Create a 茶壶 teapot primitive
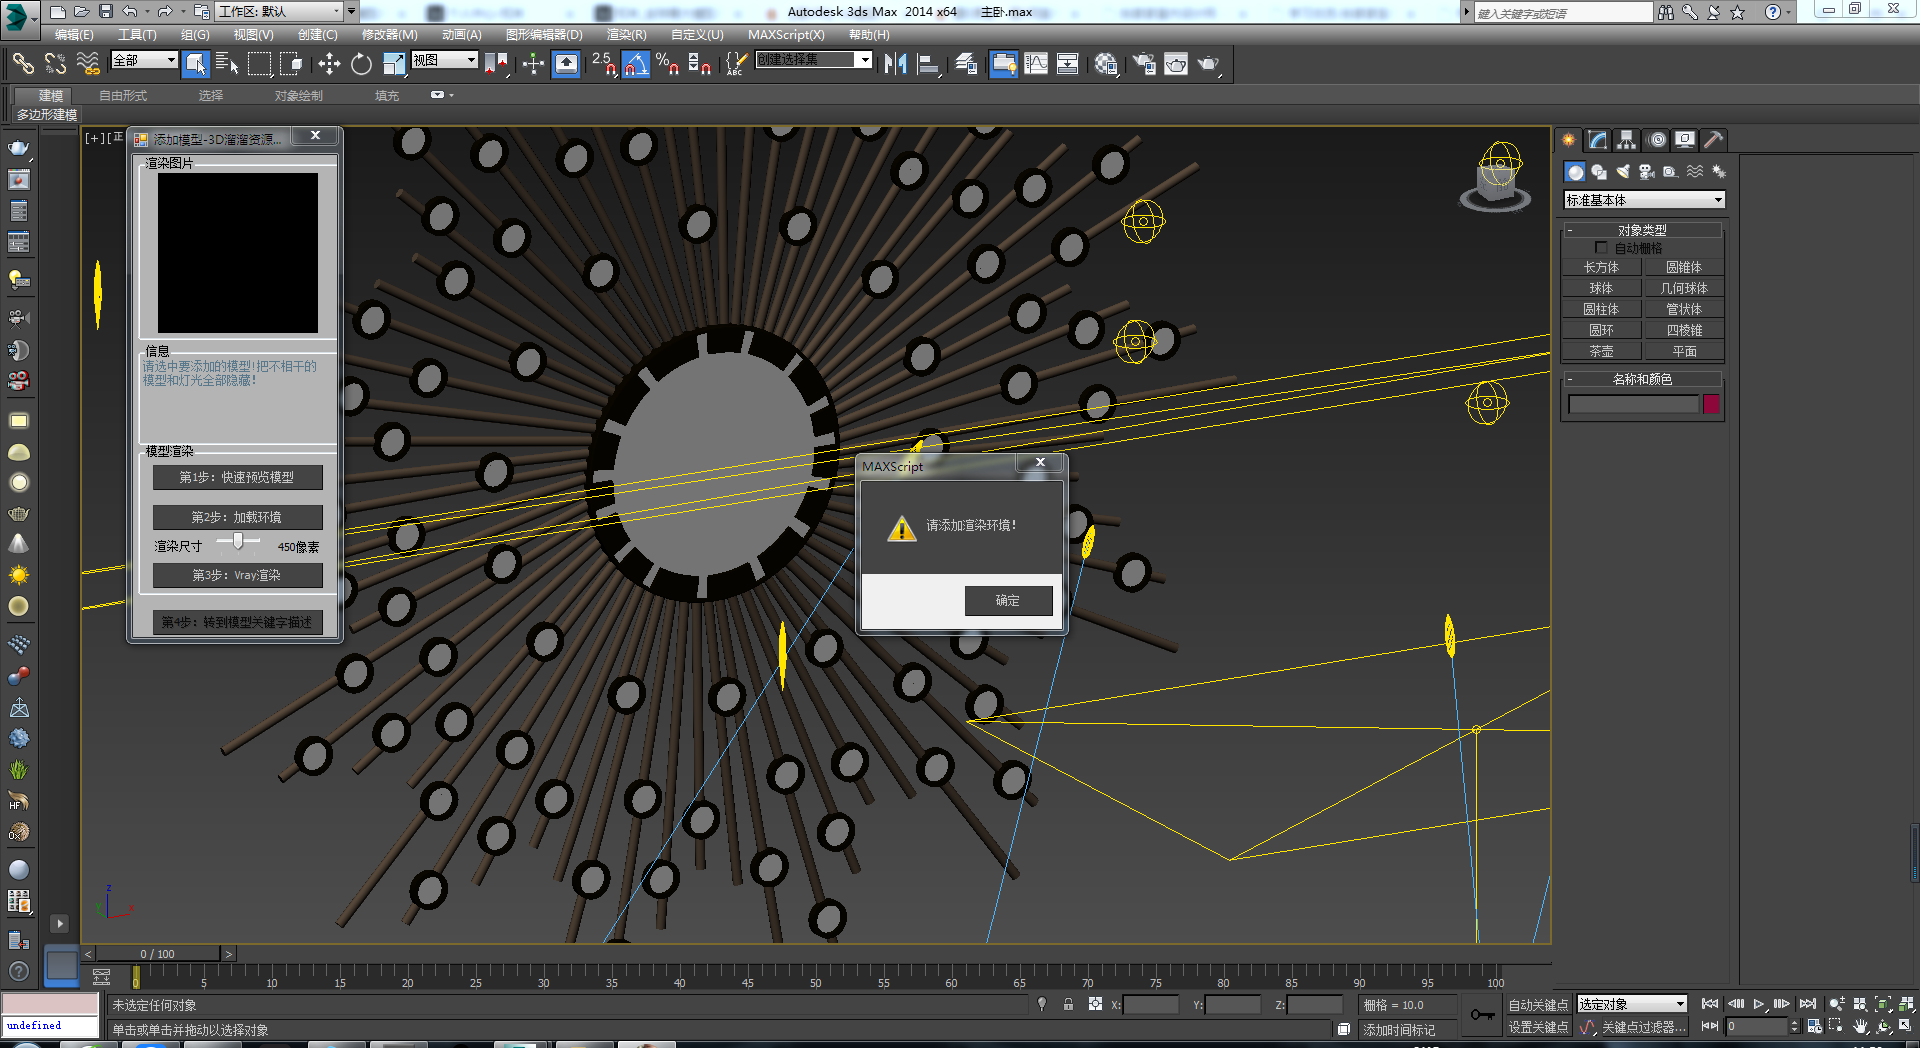The width and height of the screenshot is (1920, 1048). pos(1601,351)
